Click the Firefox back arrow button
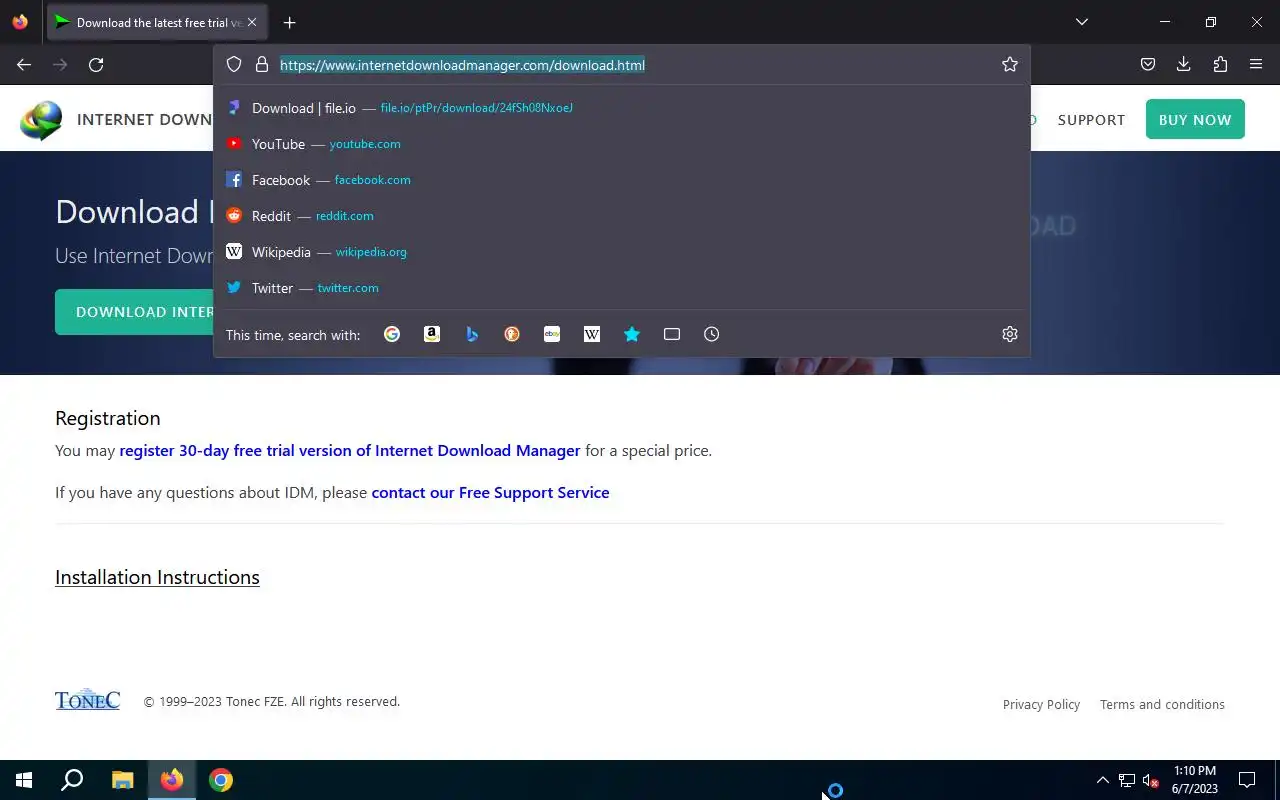Image resolution: width=1280 pixels, height=800 pixels. 24,65
